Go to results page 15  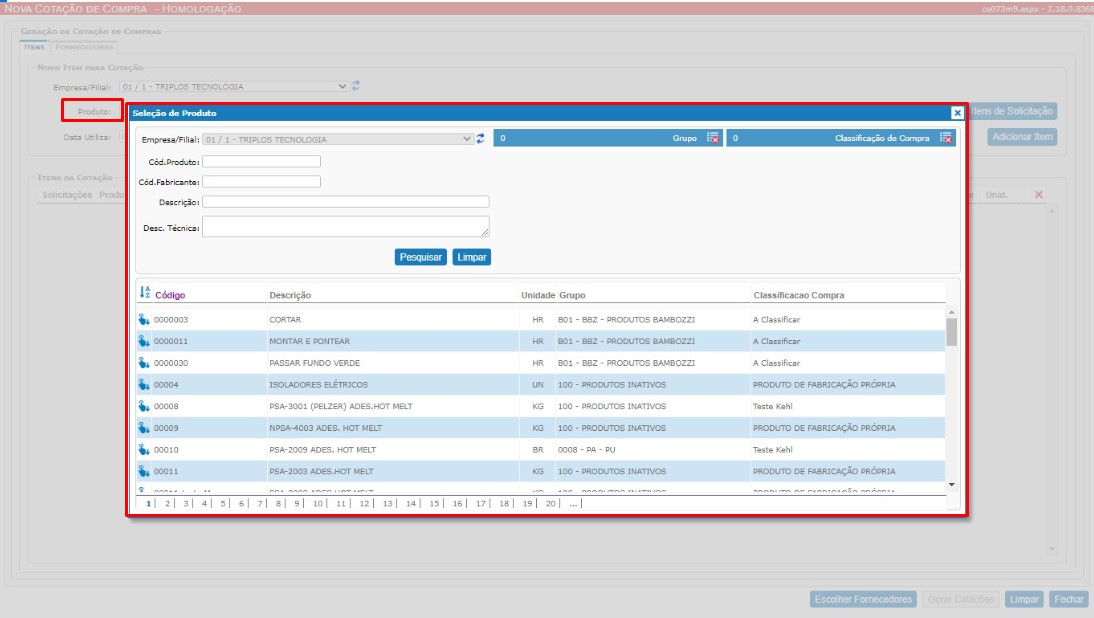pos(434,503)
